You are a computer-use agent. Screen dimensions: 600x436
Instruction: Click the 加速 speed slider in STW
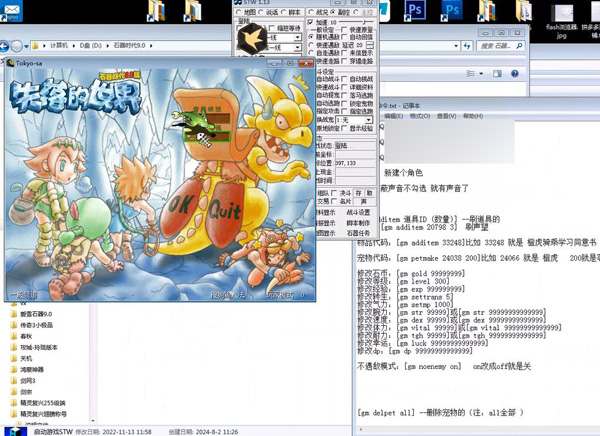point(356,22)
